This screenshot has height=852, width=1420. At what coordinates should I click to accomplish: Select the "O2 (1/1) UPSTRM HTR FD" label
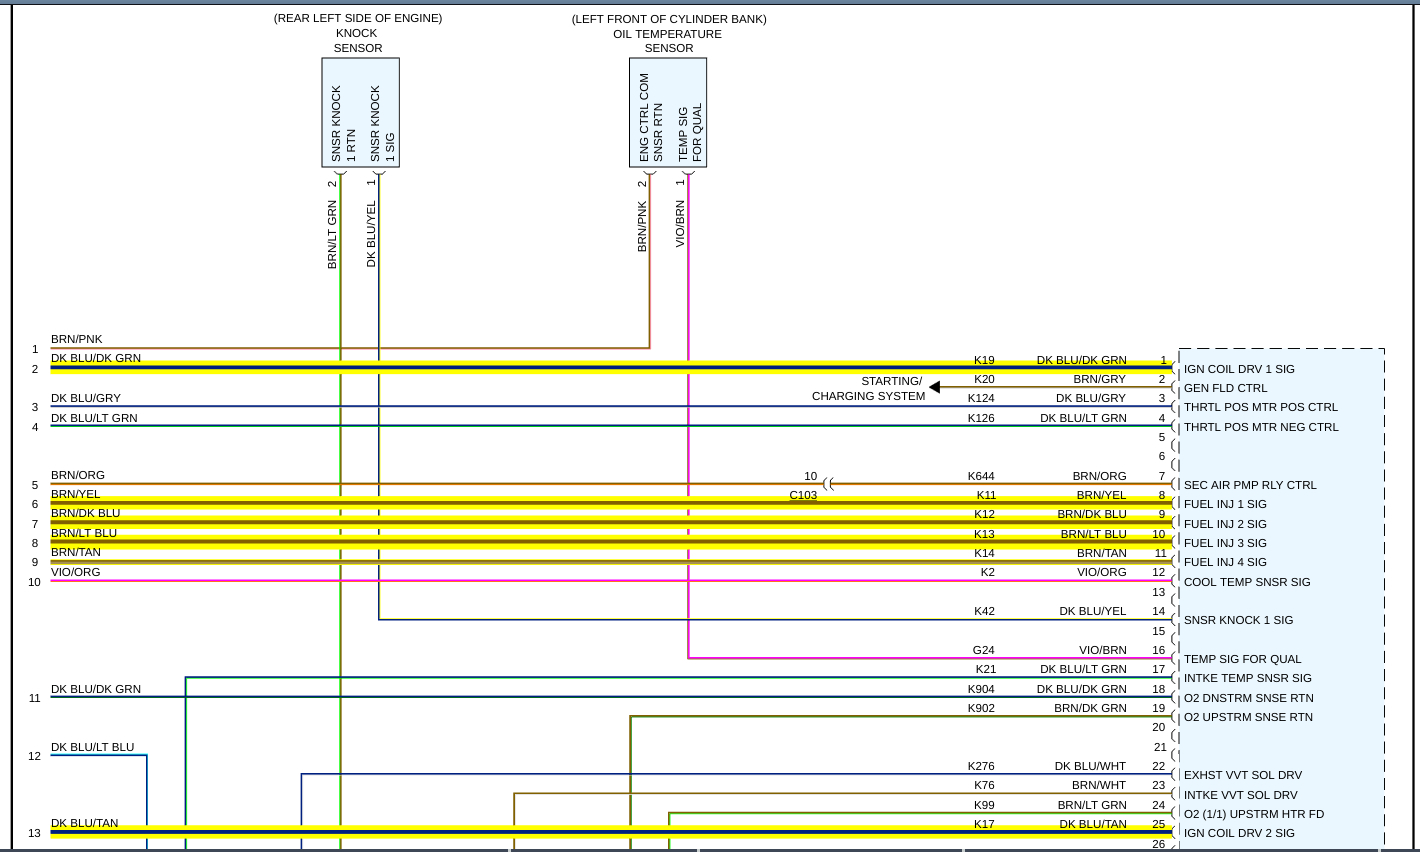[1254, 814]
